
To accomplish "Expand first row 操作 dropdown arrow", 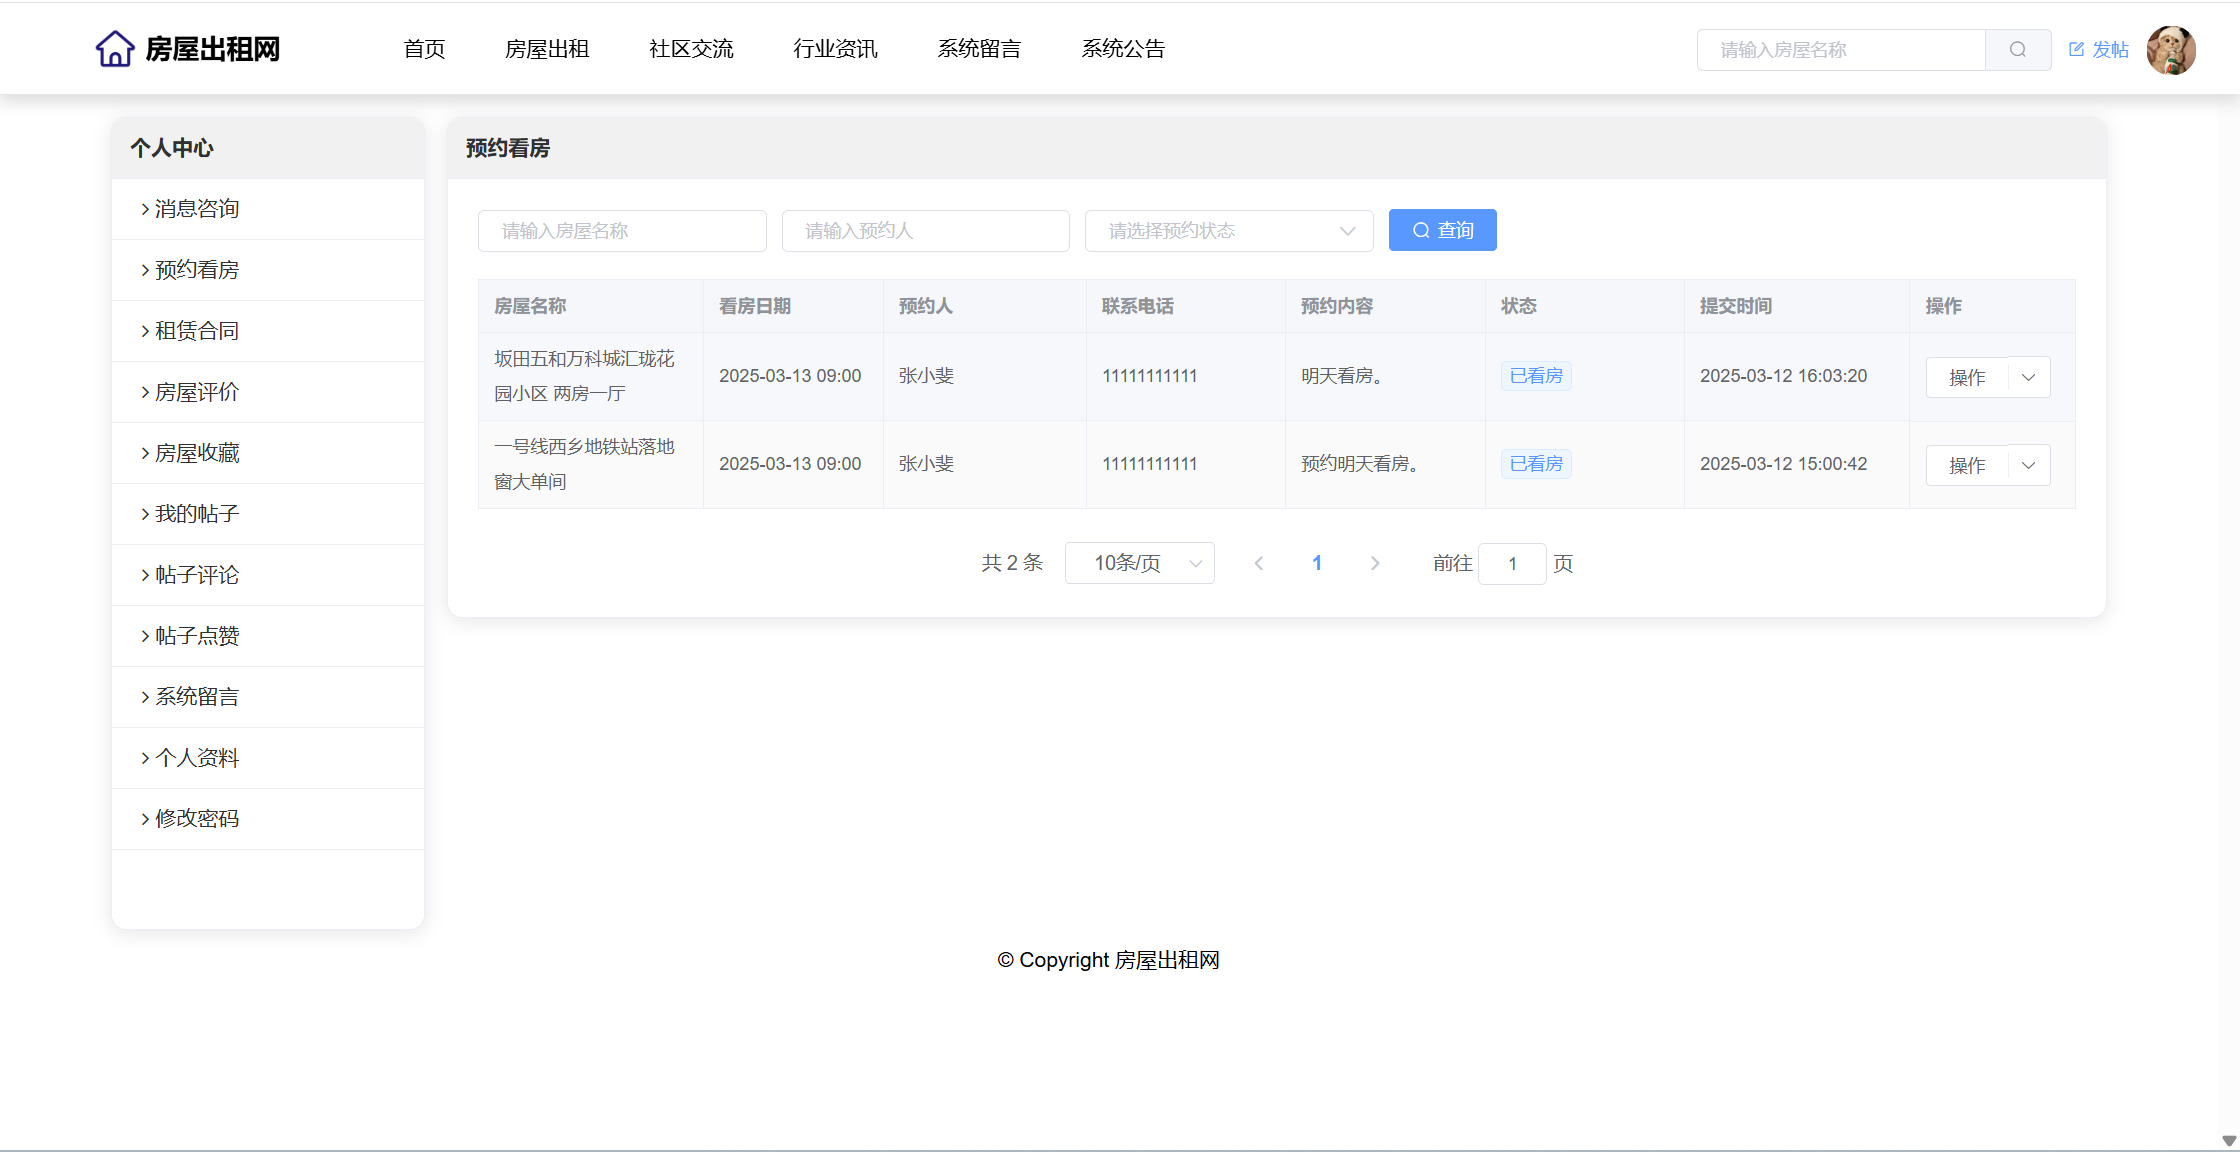I will (x=2028, y=377).
